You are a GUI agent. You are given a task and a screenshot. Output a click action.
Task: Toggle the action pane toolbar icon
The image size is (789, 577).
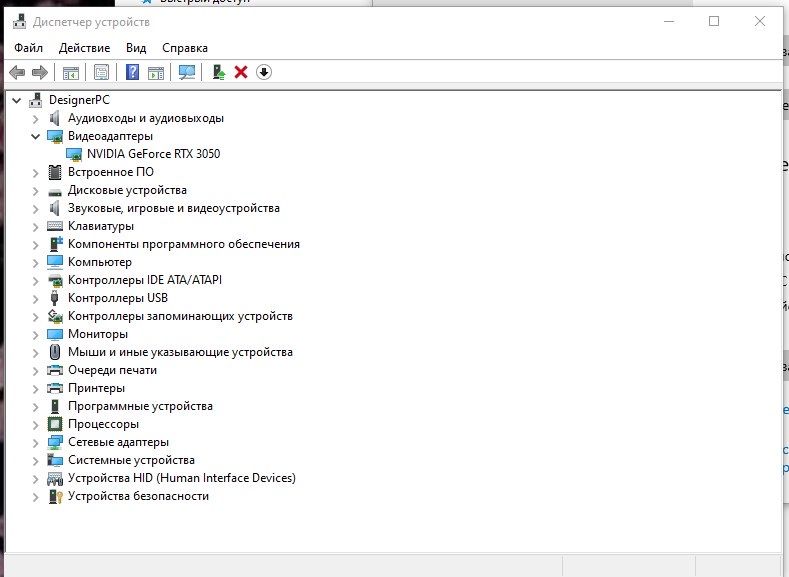pos(156,72)
